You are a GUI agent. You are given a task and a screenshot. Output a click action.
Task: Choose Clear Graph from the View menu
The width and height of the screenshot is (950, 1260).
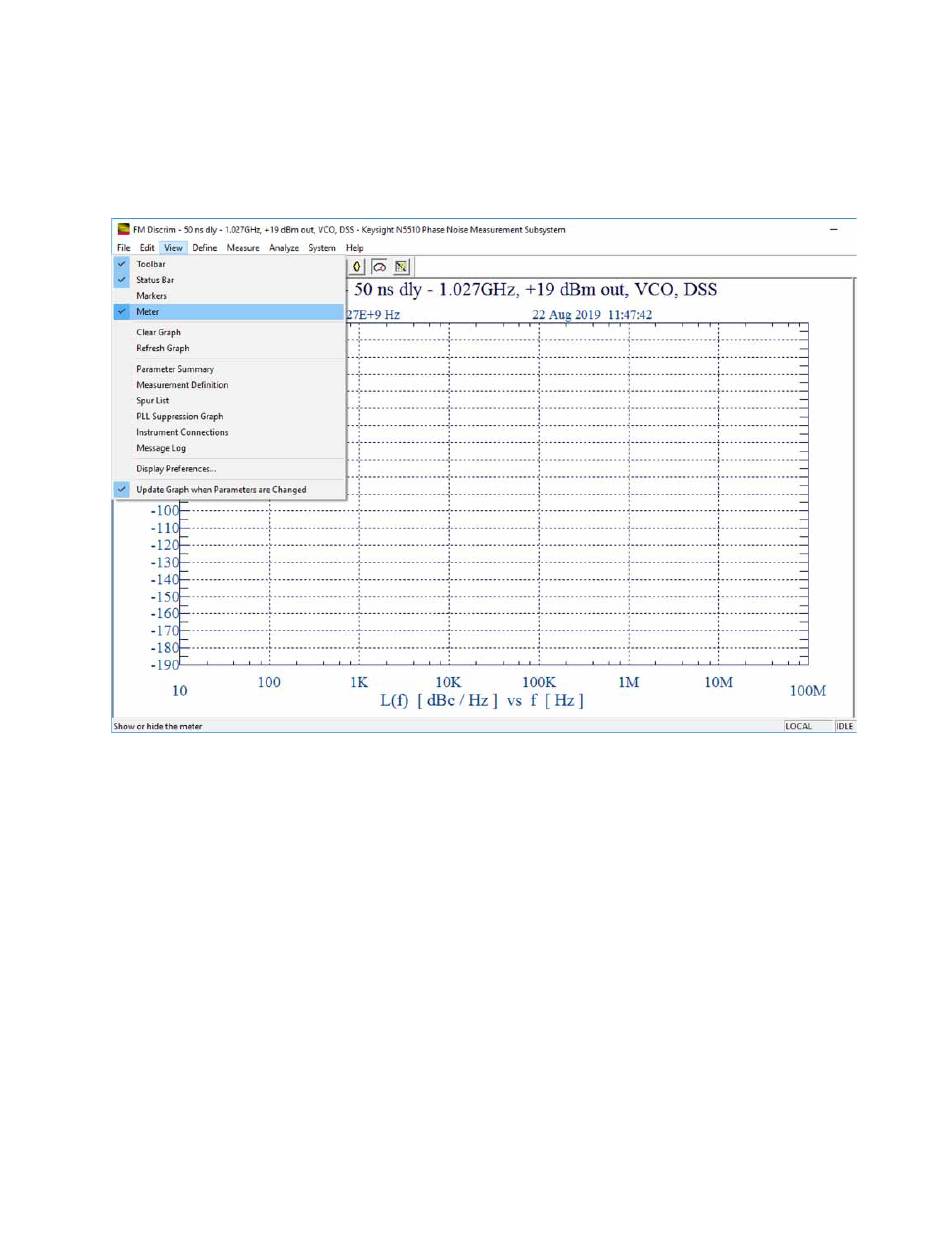tap(228, 332)
